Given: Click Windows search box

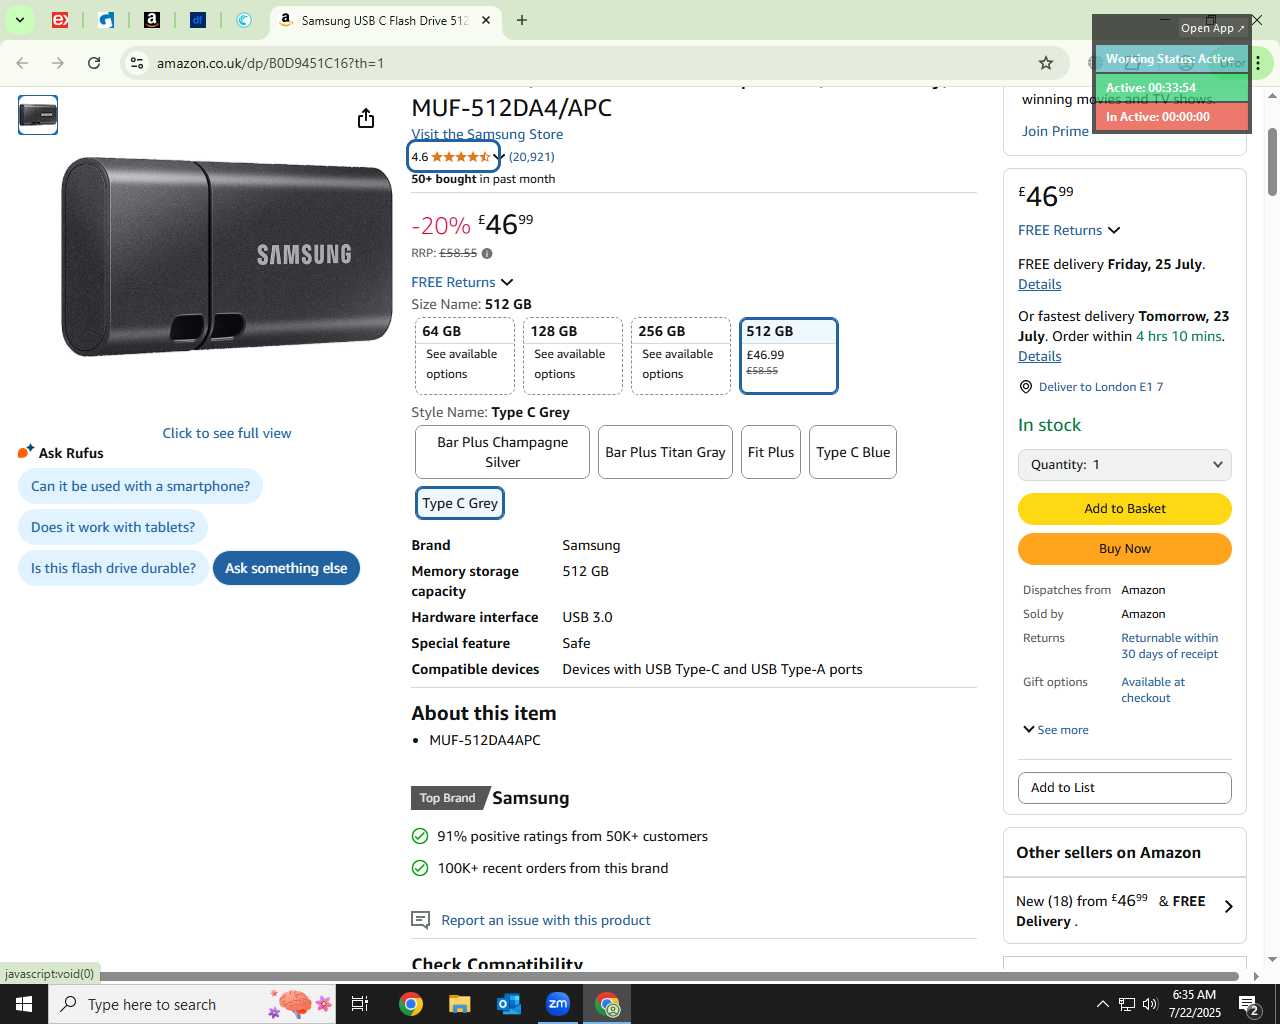Looking at the screenshot, I should [x=192, y=1004].
